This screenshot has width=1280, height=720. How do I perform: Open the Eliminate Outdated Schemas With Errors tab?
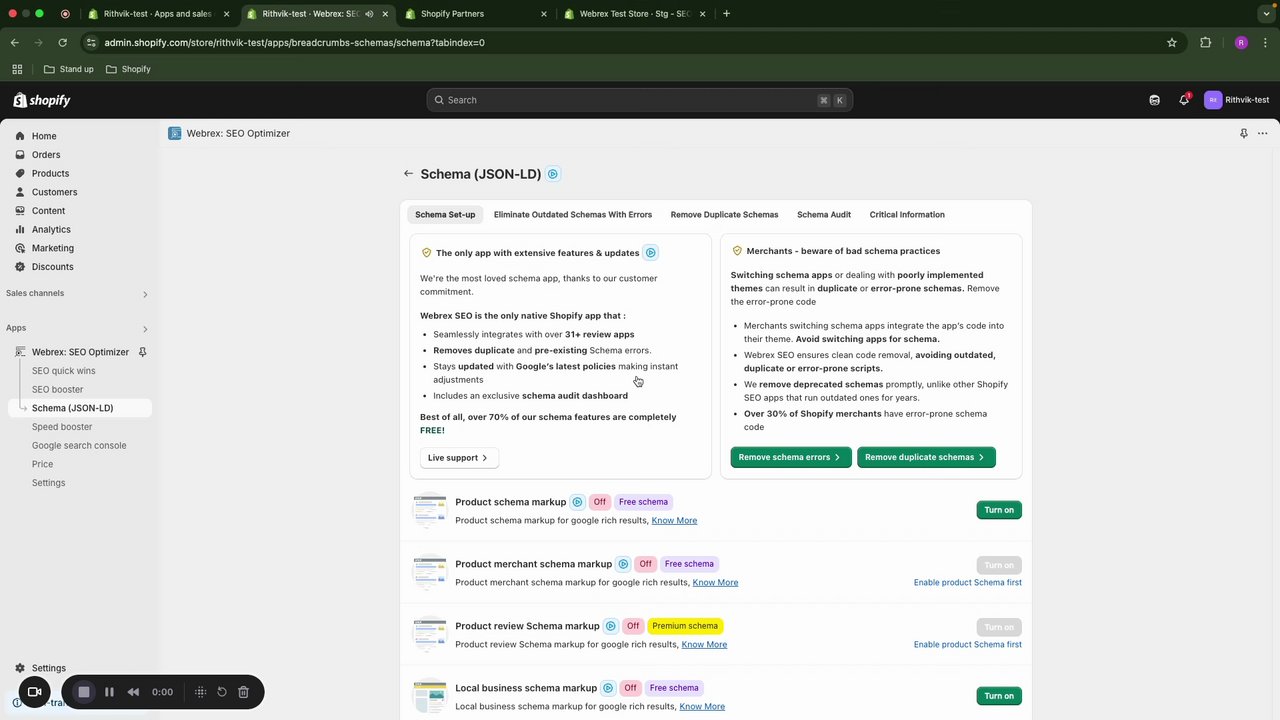pos(572,215)
